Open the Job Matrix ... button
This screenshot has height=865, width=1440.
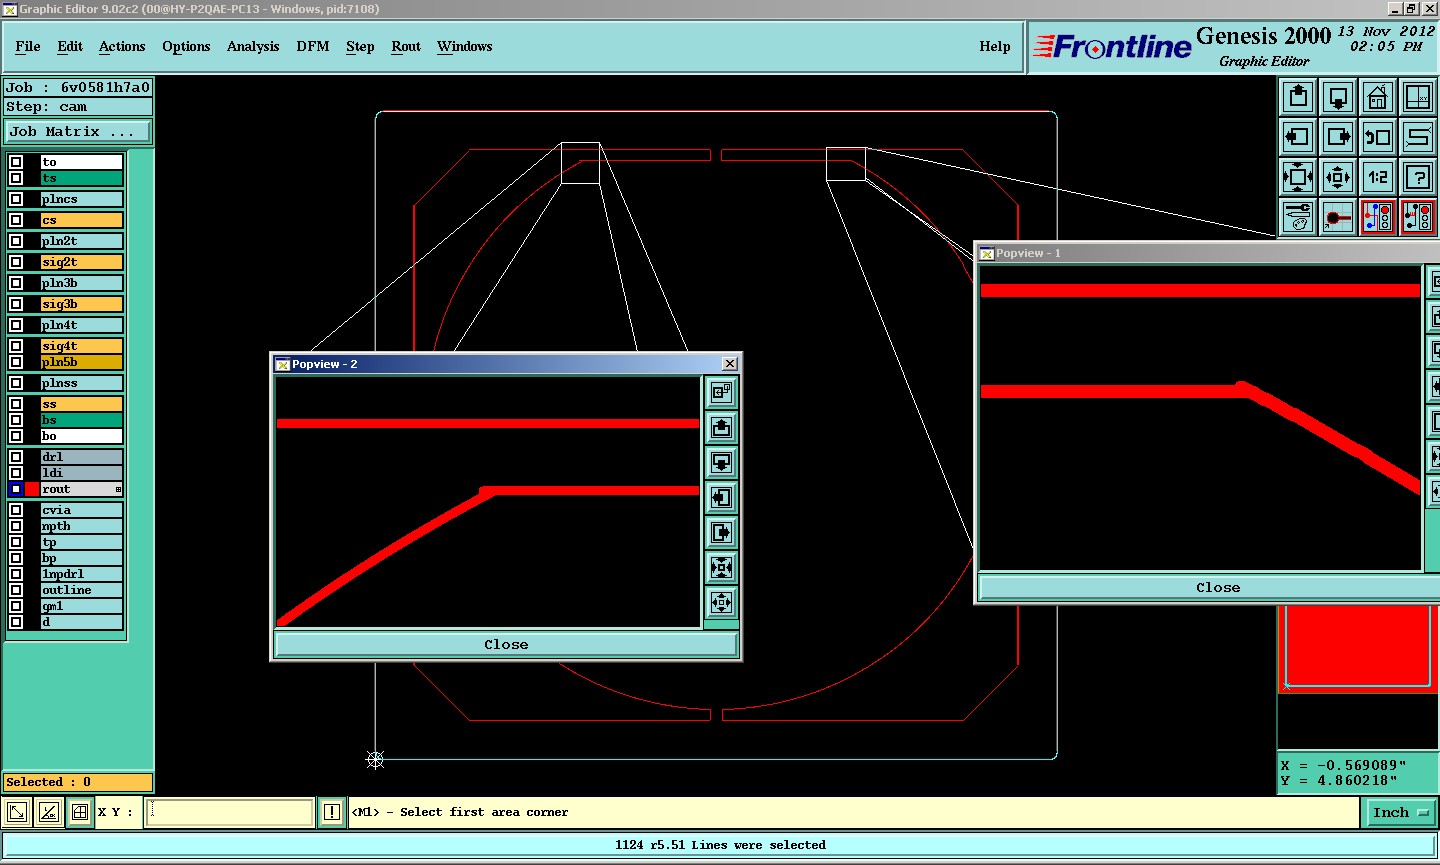[x=79, y=131]
